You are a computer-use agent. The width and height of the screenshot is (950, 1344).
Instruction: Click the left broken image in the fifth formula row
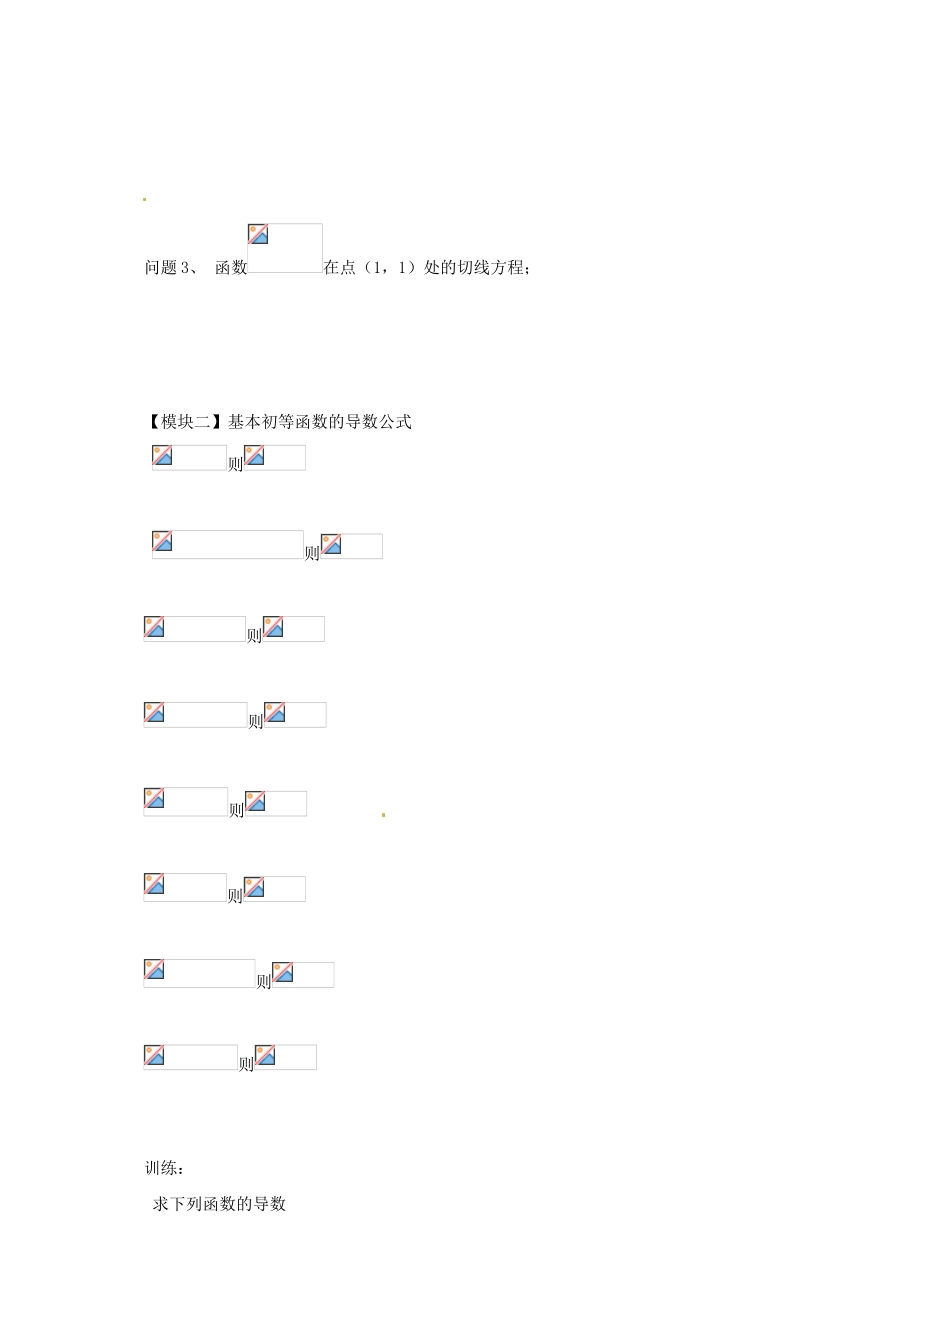coord(186,801)
